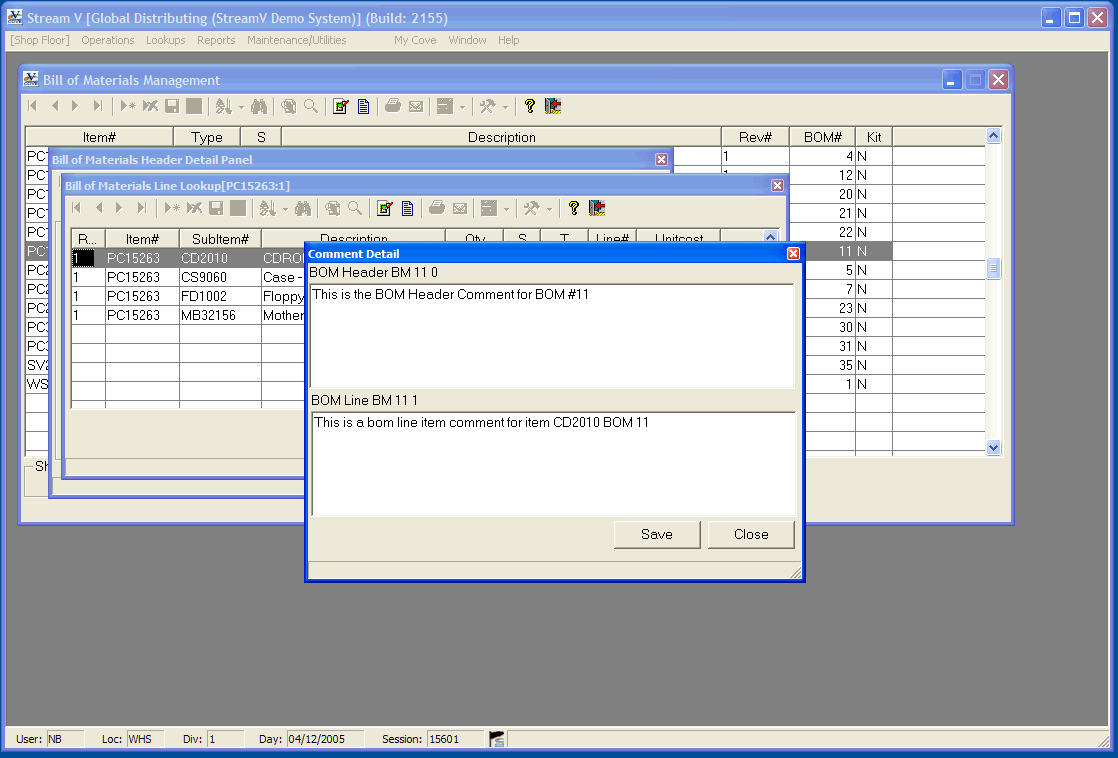The image size is (1118, 758).
Task: Click envelope email icon in Bill of Materials Management toolbar
Action: [416, 106]
